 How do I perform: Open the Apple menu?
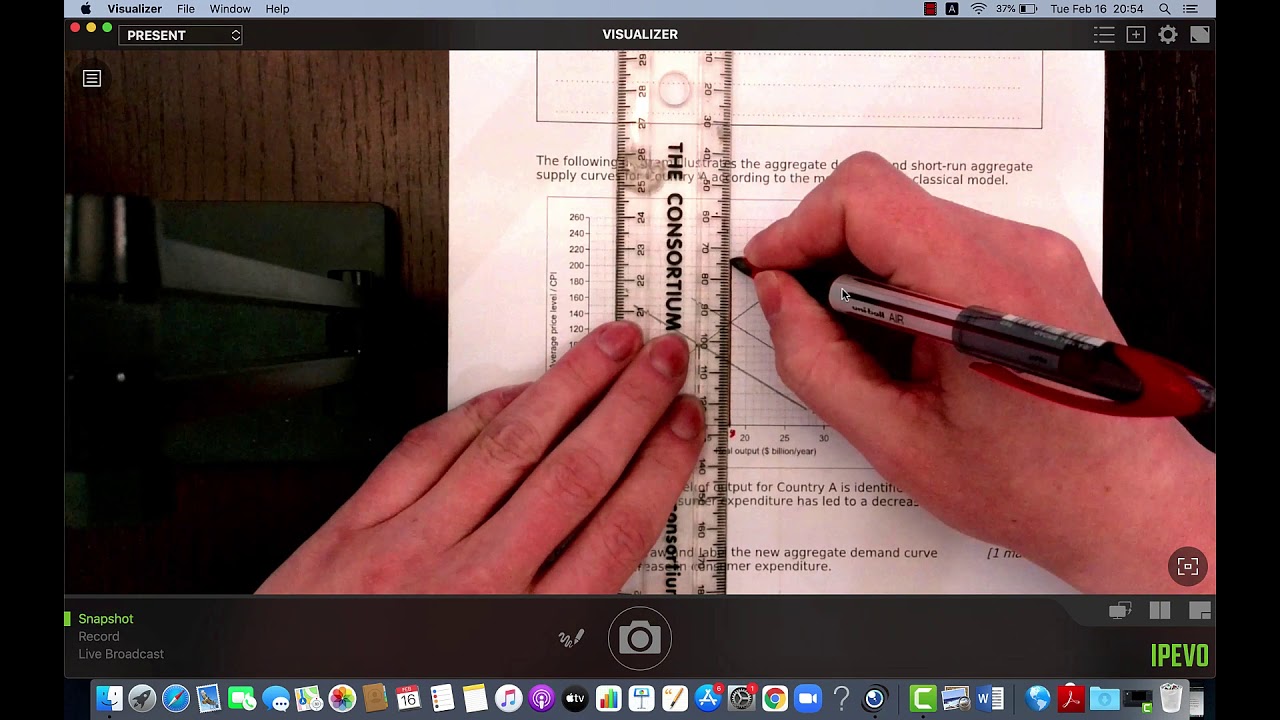[86, 9]
